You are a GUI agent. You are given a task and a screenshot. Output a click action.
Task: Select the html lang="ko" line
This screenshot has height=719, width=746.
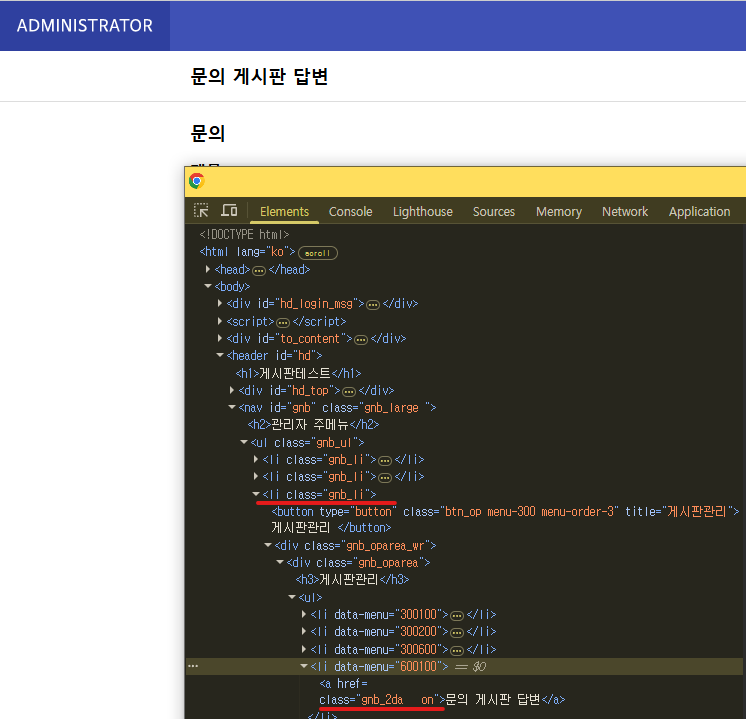[x=247, y=252]
